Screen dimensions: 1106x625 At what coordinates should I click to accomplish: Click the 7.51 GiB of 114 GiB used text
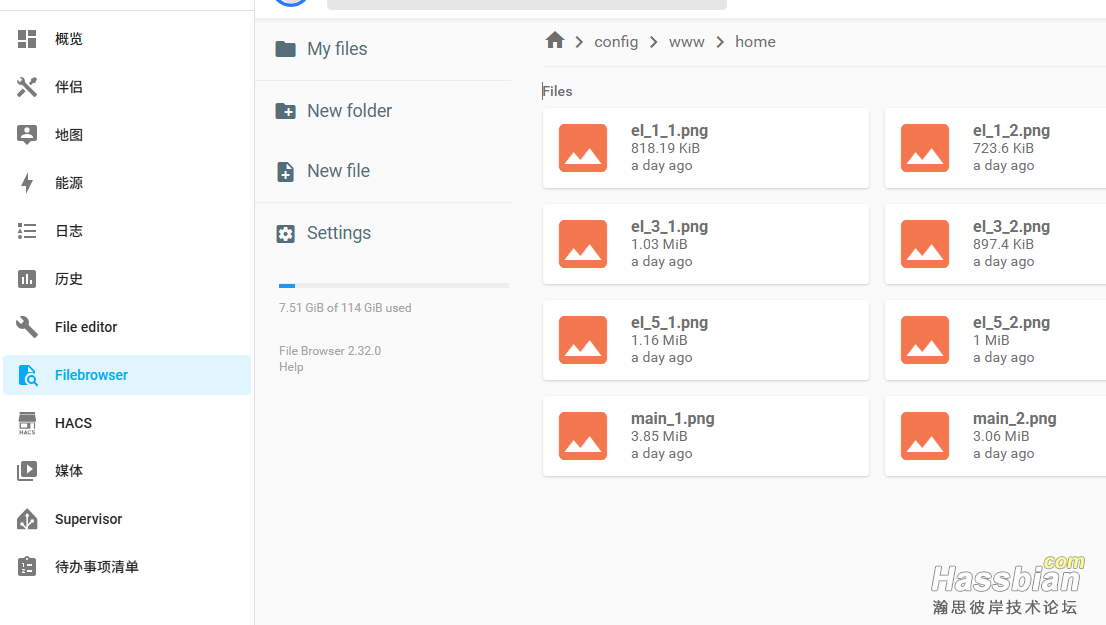click(x=345, y=308)
